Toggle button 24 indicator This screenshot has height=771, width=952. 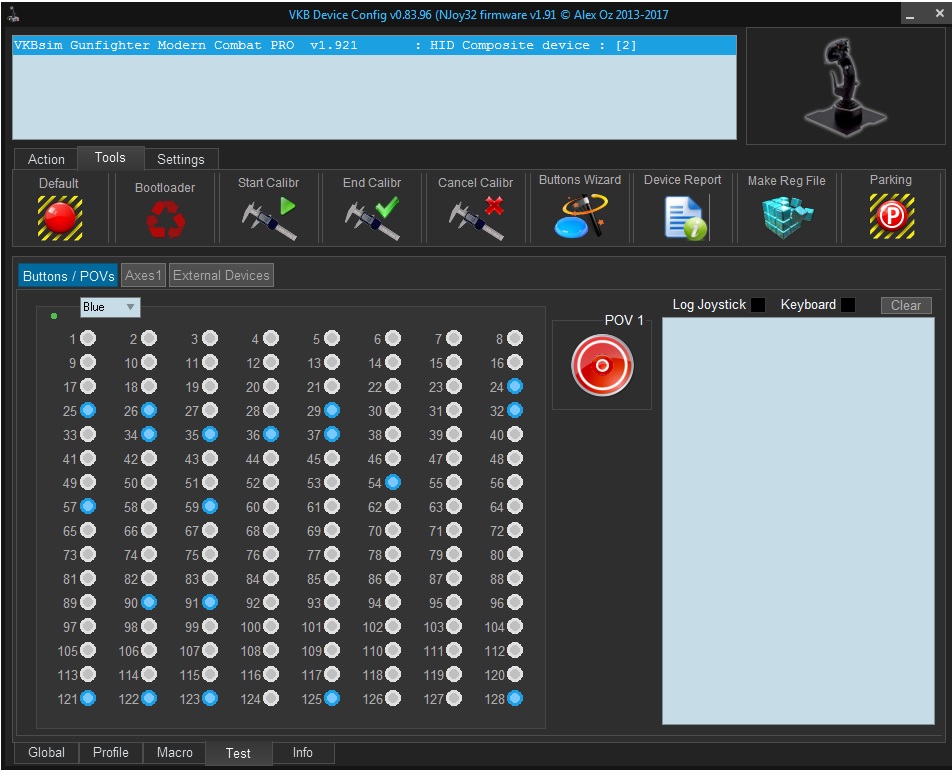514,386
